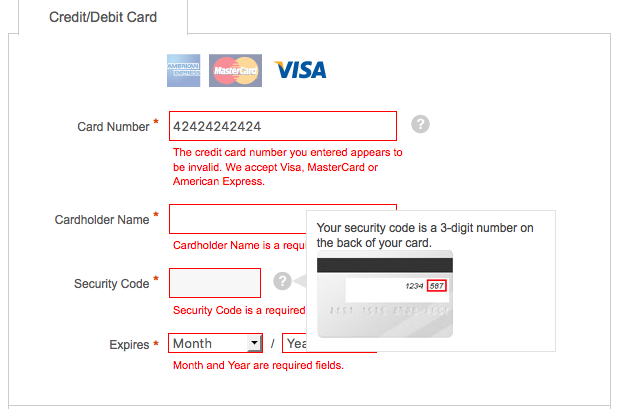Click the Security Code label
This screenshot has width=618, height=409.
[x=111, y=283]
